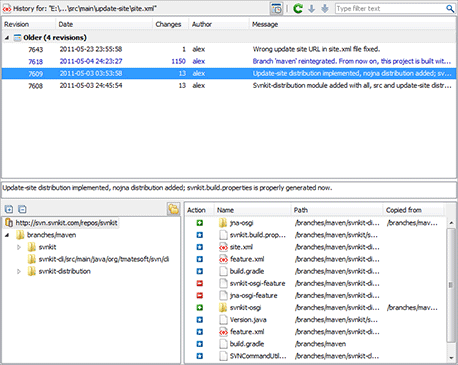Click the changed paths vertical scrollbar thumb
The image size is (458, 365).
tap(451, 285)
